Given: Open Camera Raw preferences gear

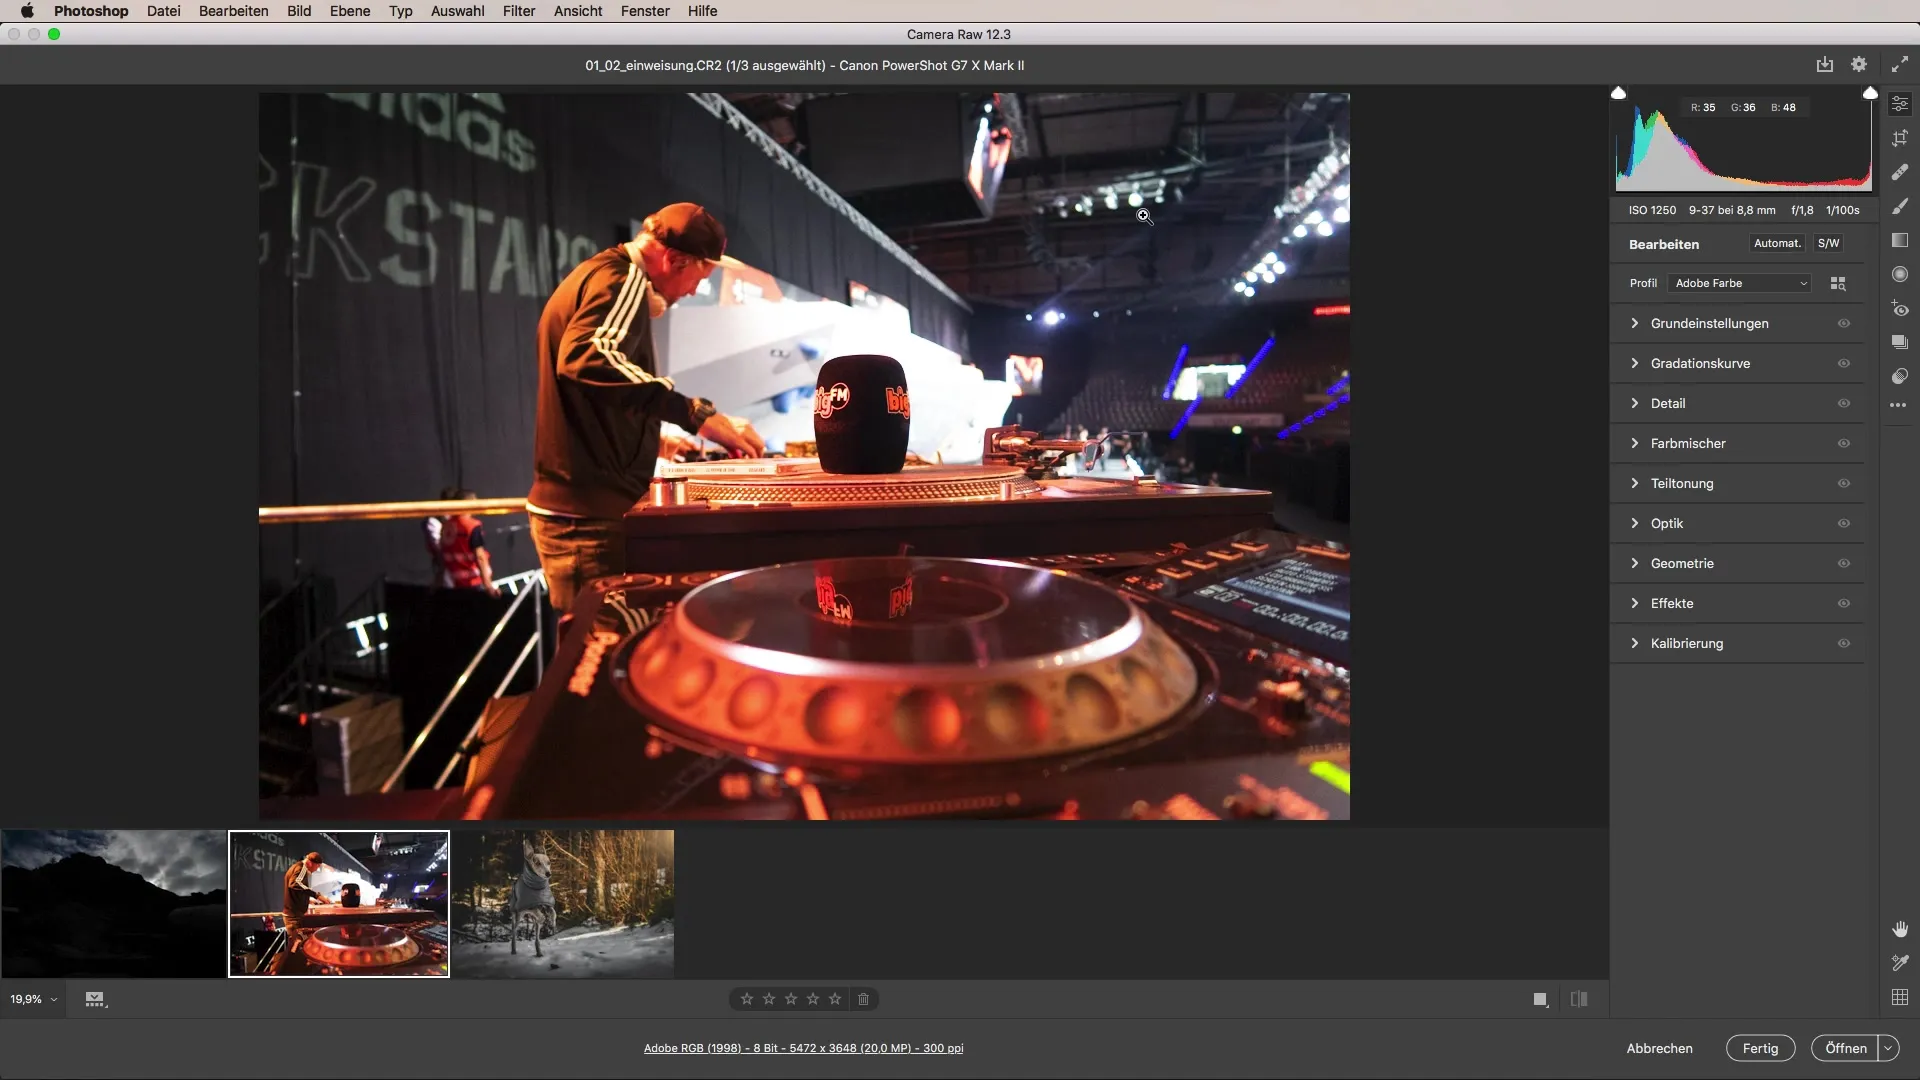Looking at the screenshot, I should (x=1859, y=64).
